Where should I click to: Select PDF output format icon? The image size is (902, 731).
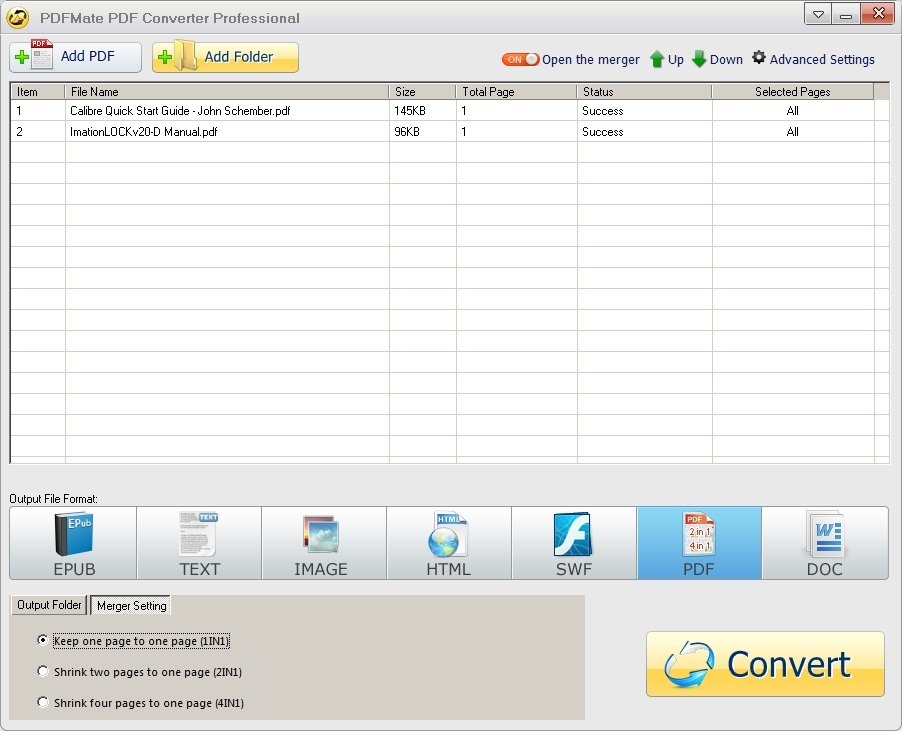click(699, 543)
